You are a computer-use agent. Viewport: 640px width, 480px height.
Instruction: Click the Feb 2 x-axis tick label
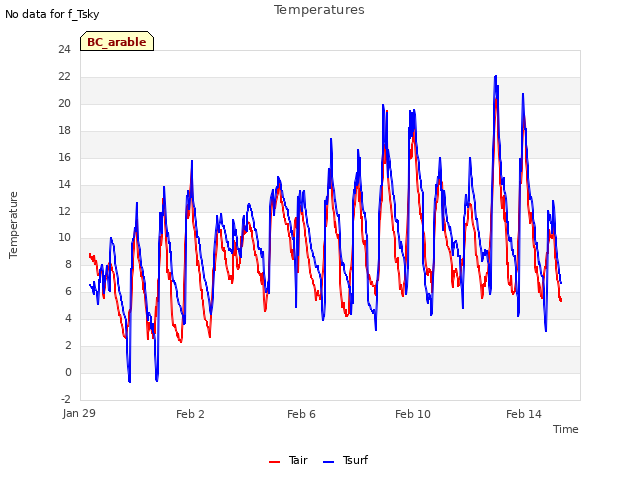coord(190,414)
